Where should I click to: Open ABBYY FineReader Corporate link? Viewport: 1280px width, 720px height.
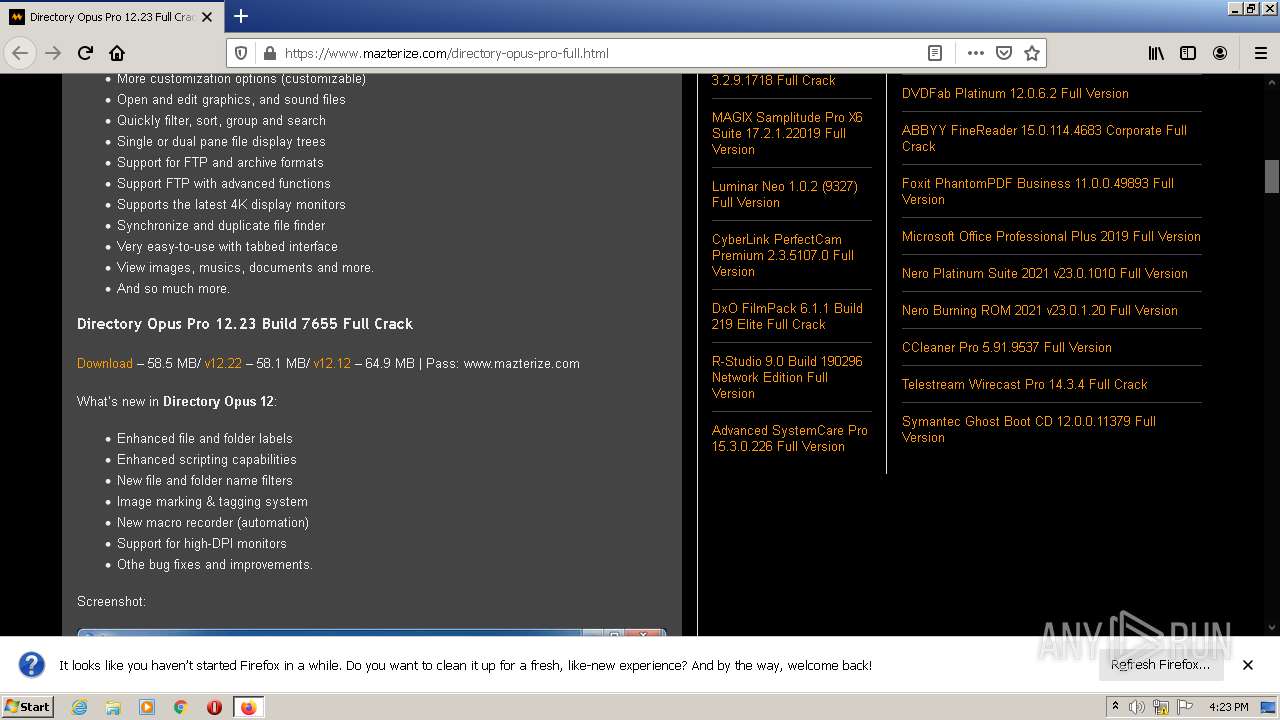click(x=1044, y=138)
